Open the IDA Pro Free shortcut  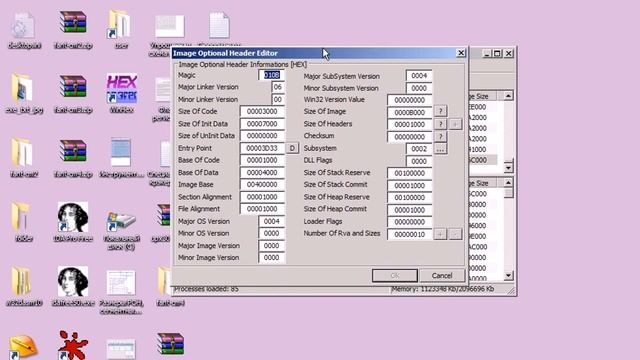tap(73, 222)
